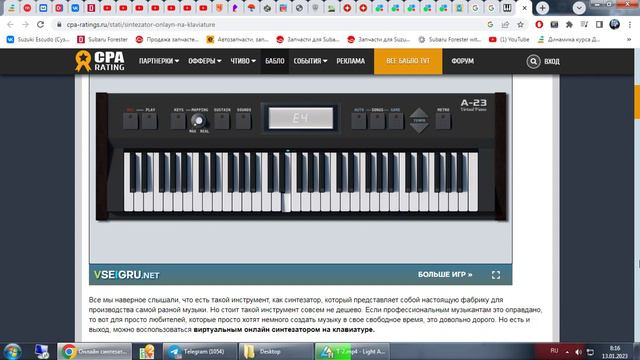This screenshot has width=640, height=360.
Task: Click the orange ВСЕ БАБЛО ТУТ button
Action: [x=408, y=61]
